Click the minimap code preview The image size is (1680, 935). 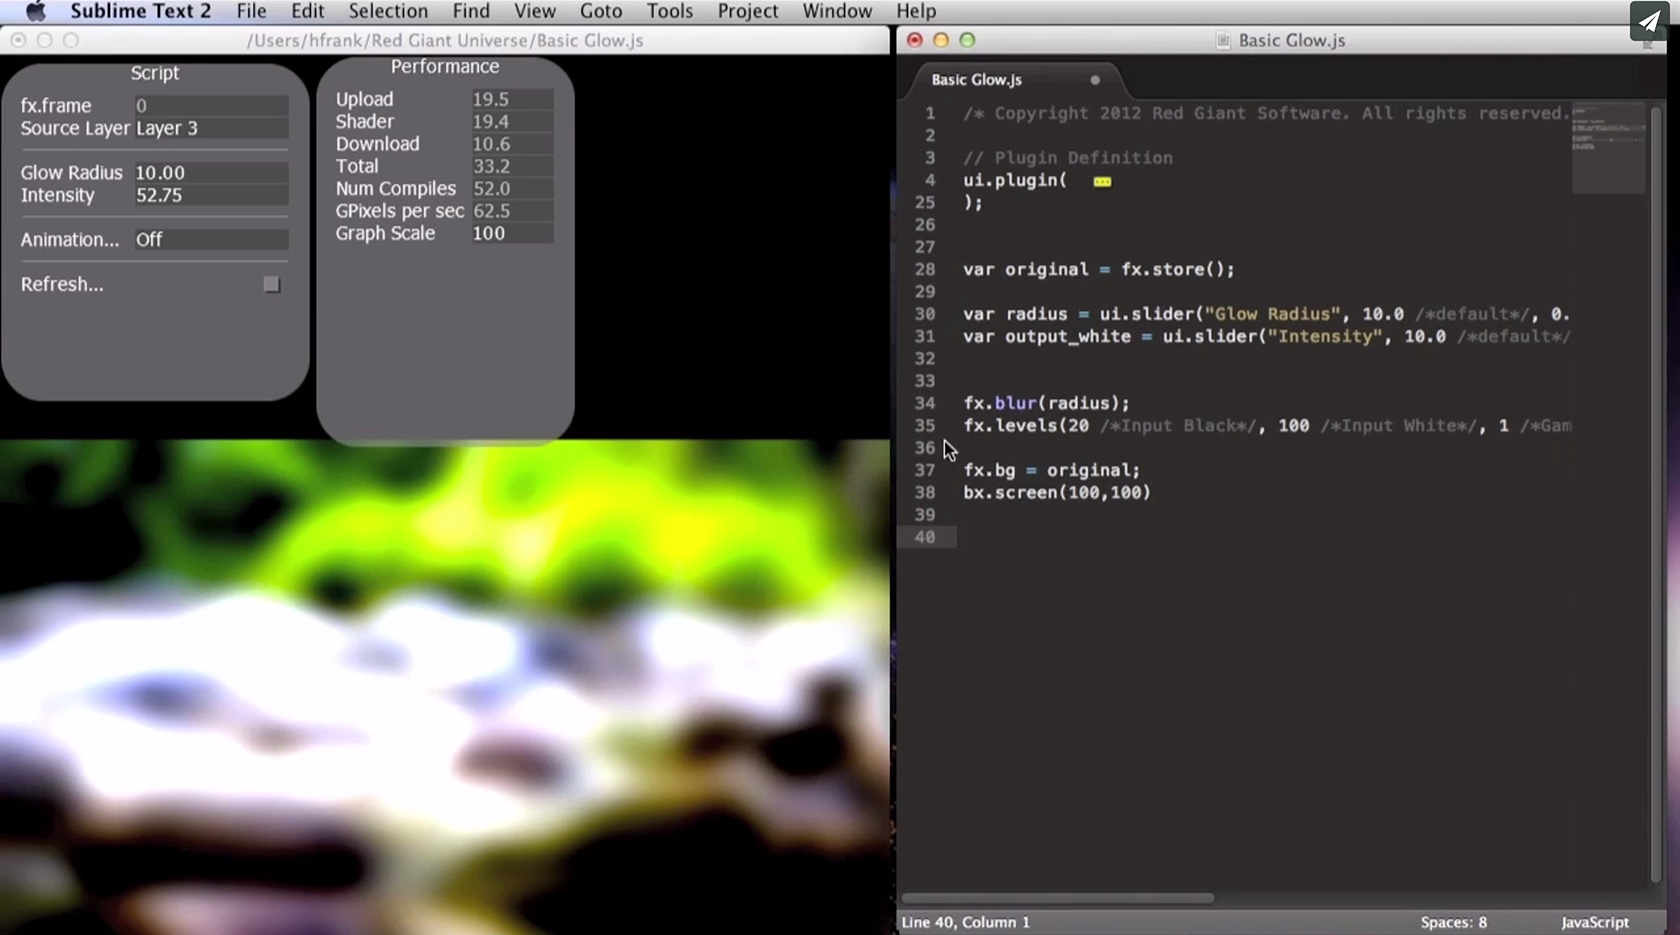point(1608,146)
